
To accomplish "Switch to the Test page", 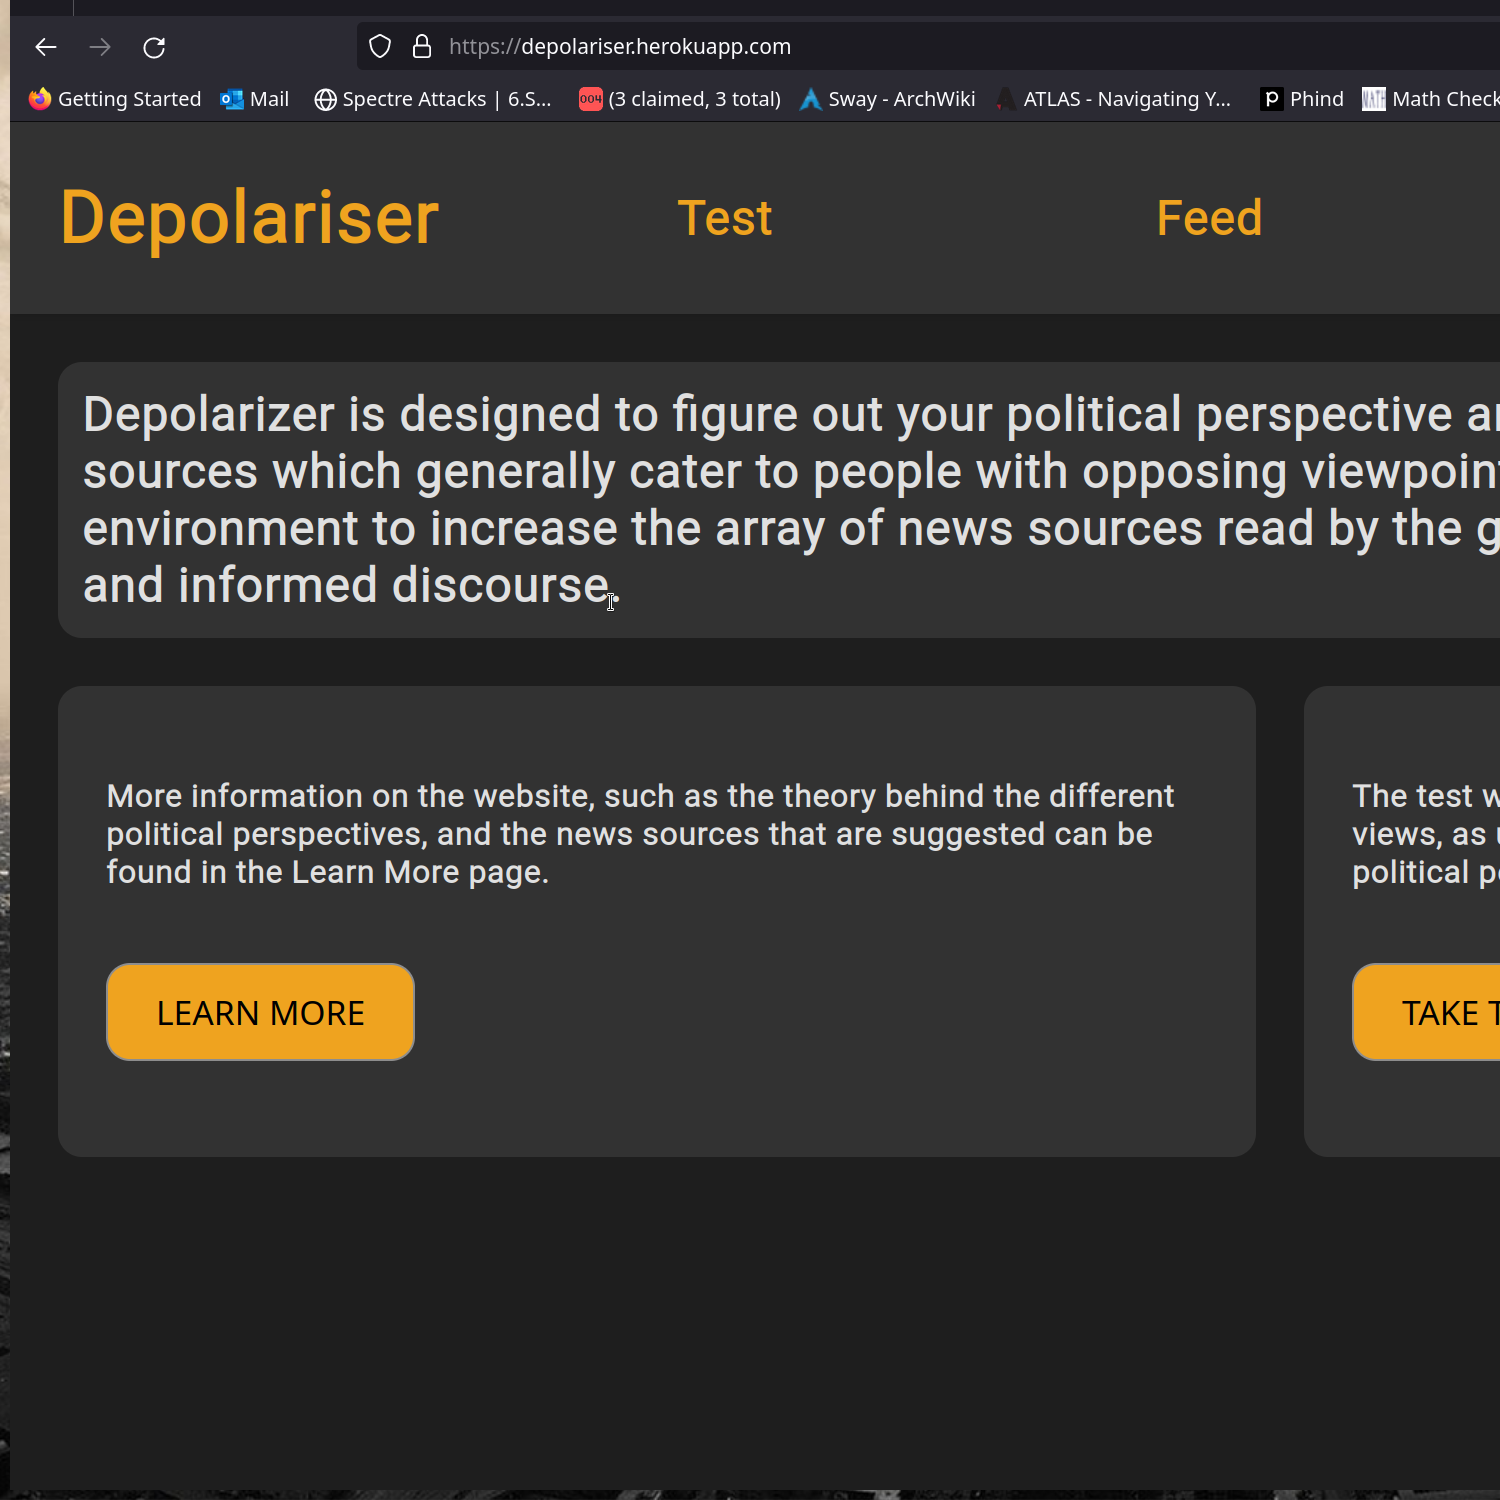I will coord(725,217).
